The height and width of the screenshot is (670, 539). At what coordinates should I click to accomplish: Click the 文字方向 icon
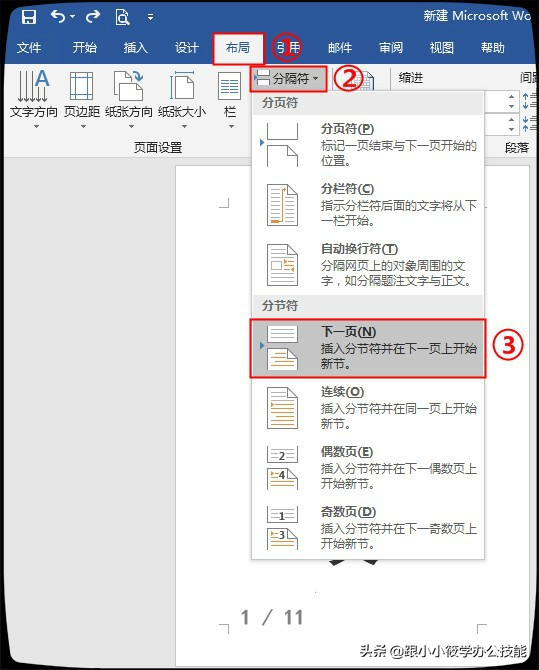coord(33,85)
